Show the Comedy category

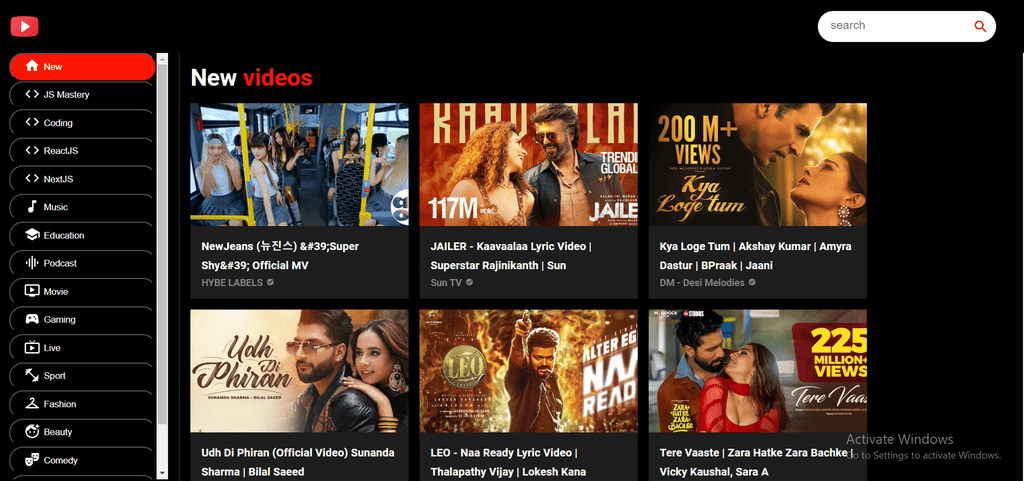click(x=82, y=459)
